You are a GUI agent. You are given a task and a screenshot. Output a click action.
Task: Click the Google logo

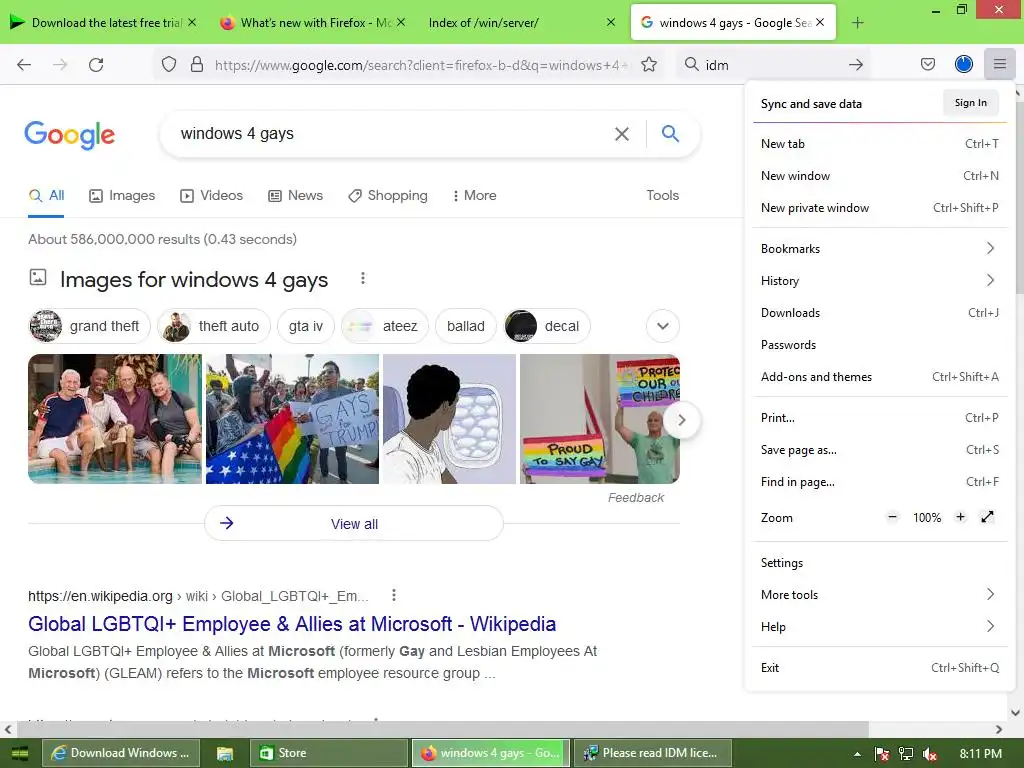coord(69,135)
